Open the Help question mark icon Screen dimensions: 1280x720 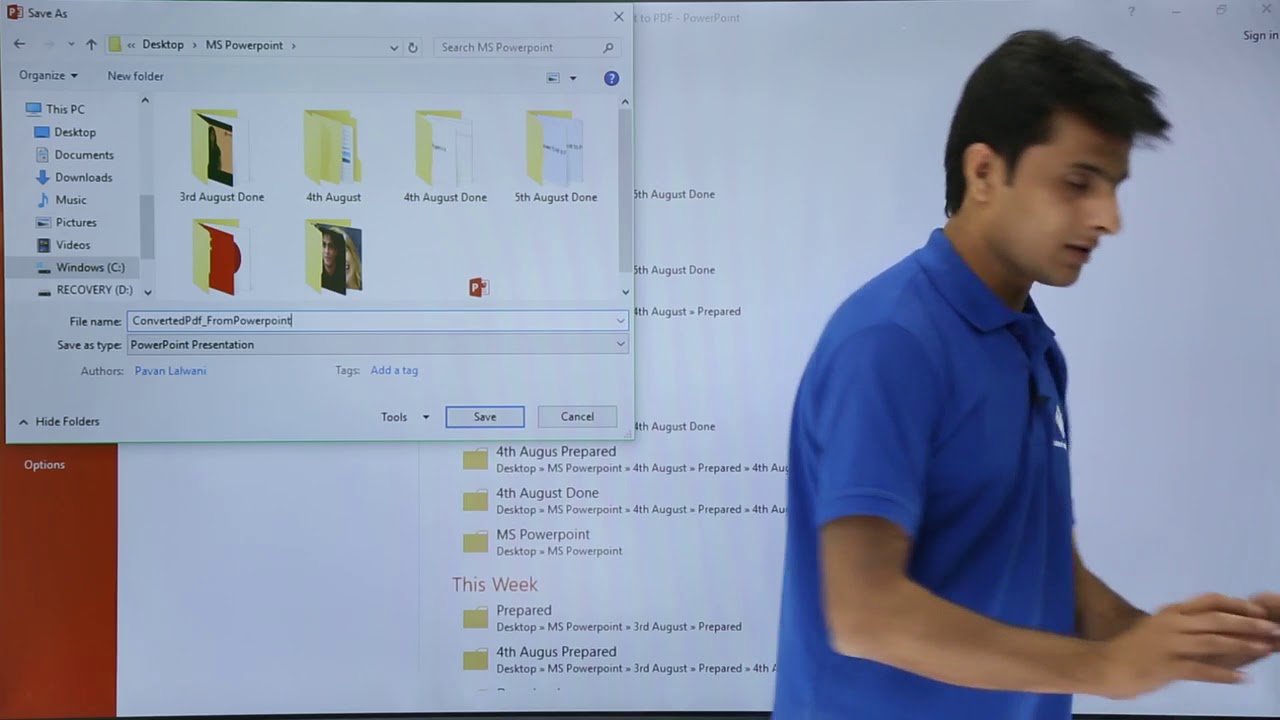[611, 78]
